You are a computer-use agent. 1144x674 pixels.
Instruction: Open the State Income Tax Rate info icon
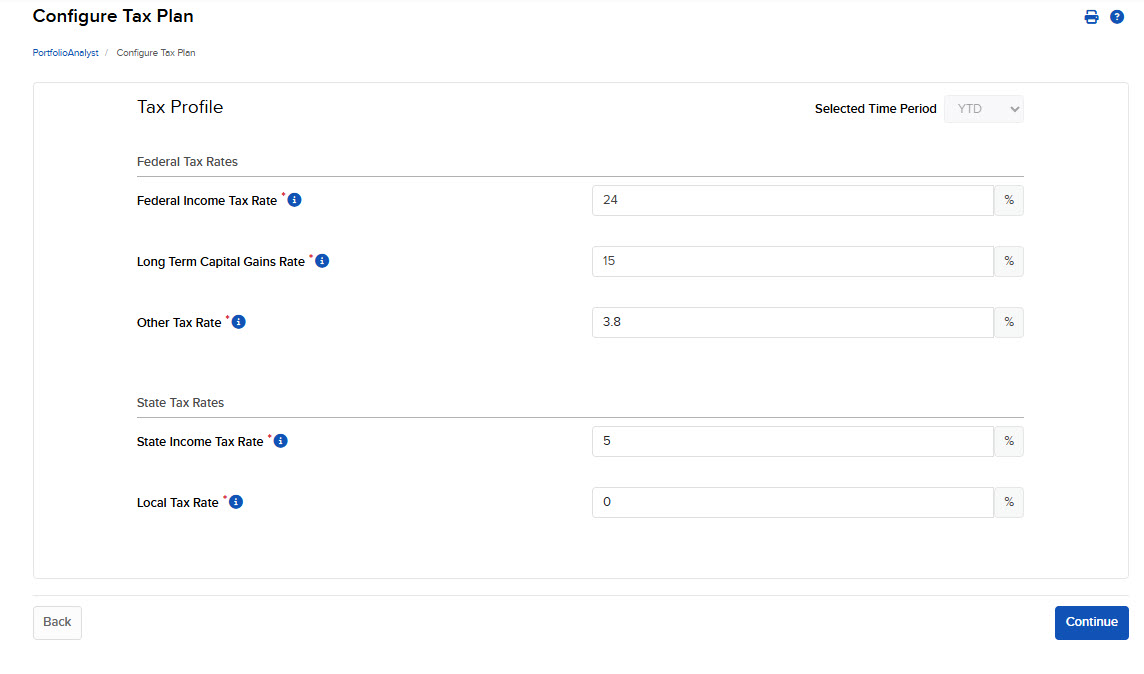[280, 440]
